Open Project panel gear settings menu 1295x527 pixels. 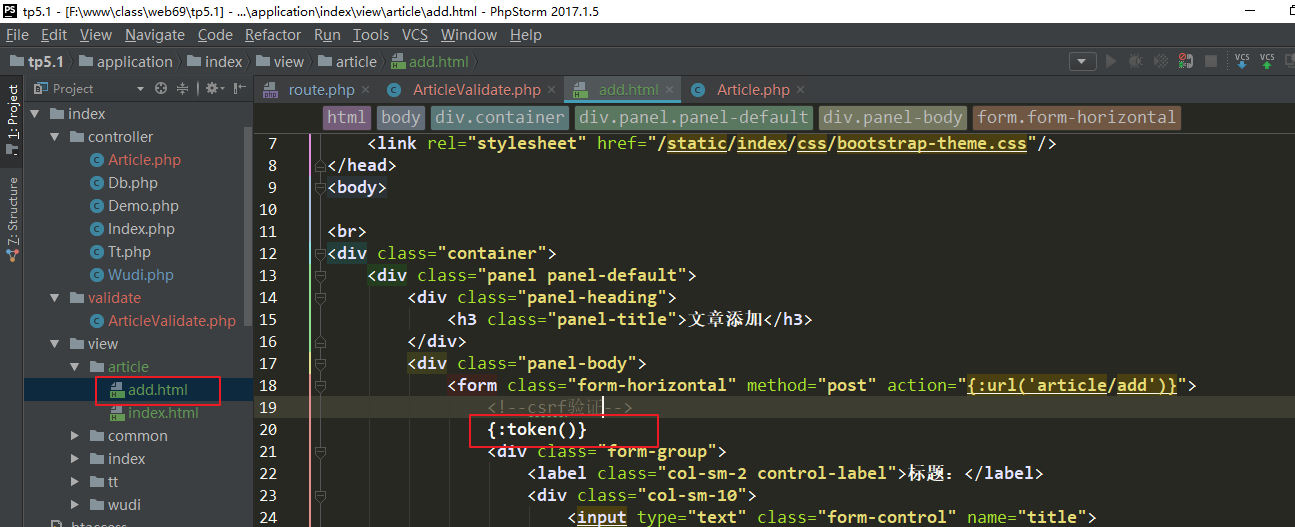[213, 88]
